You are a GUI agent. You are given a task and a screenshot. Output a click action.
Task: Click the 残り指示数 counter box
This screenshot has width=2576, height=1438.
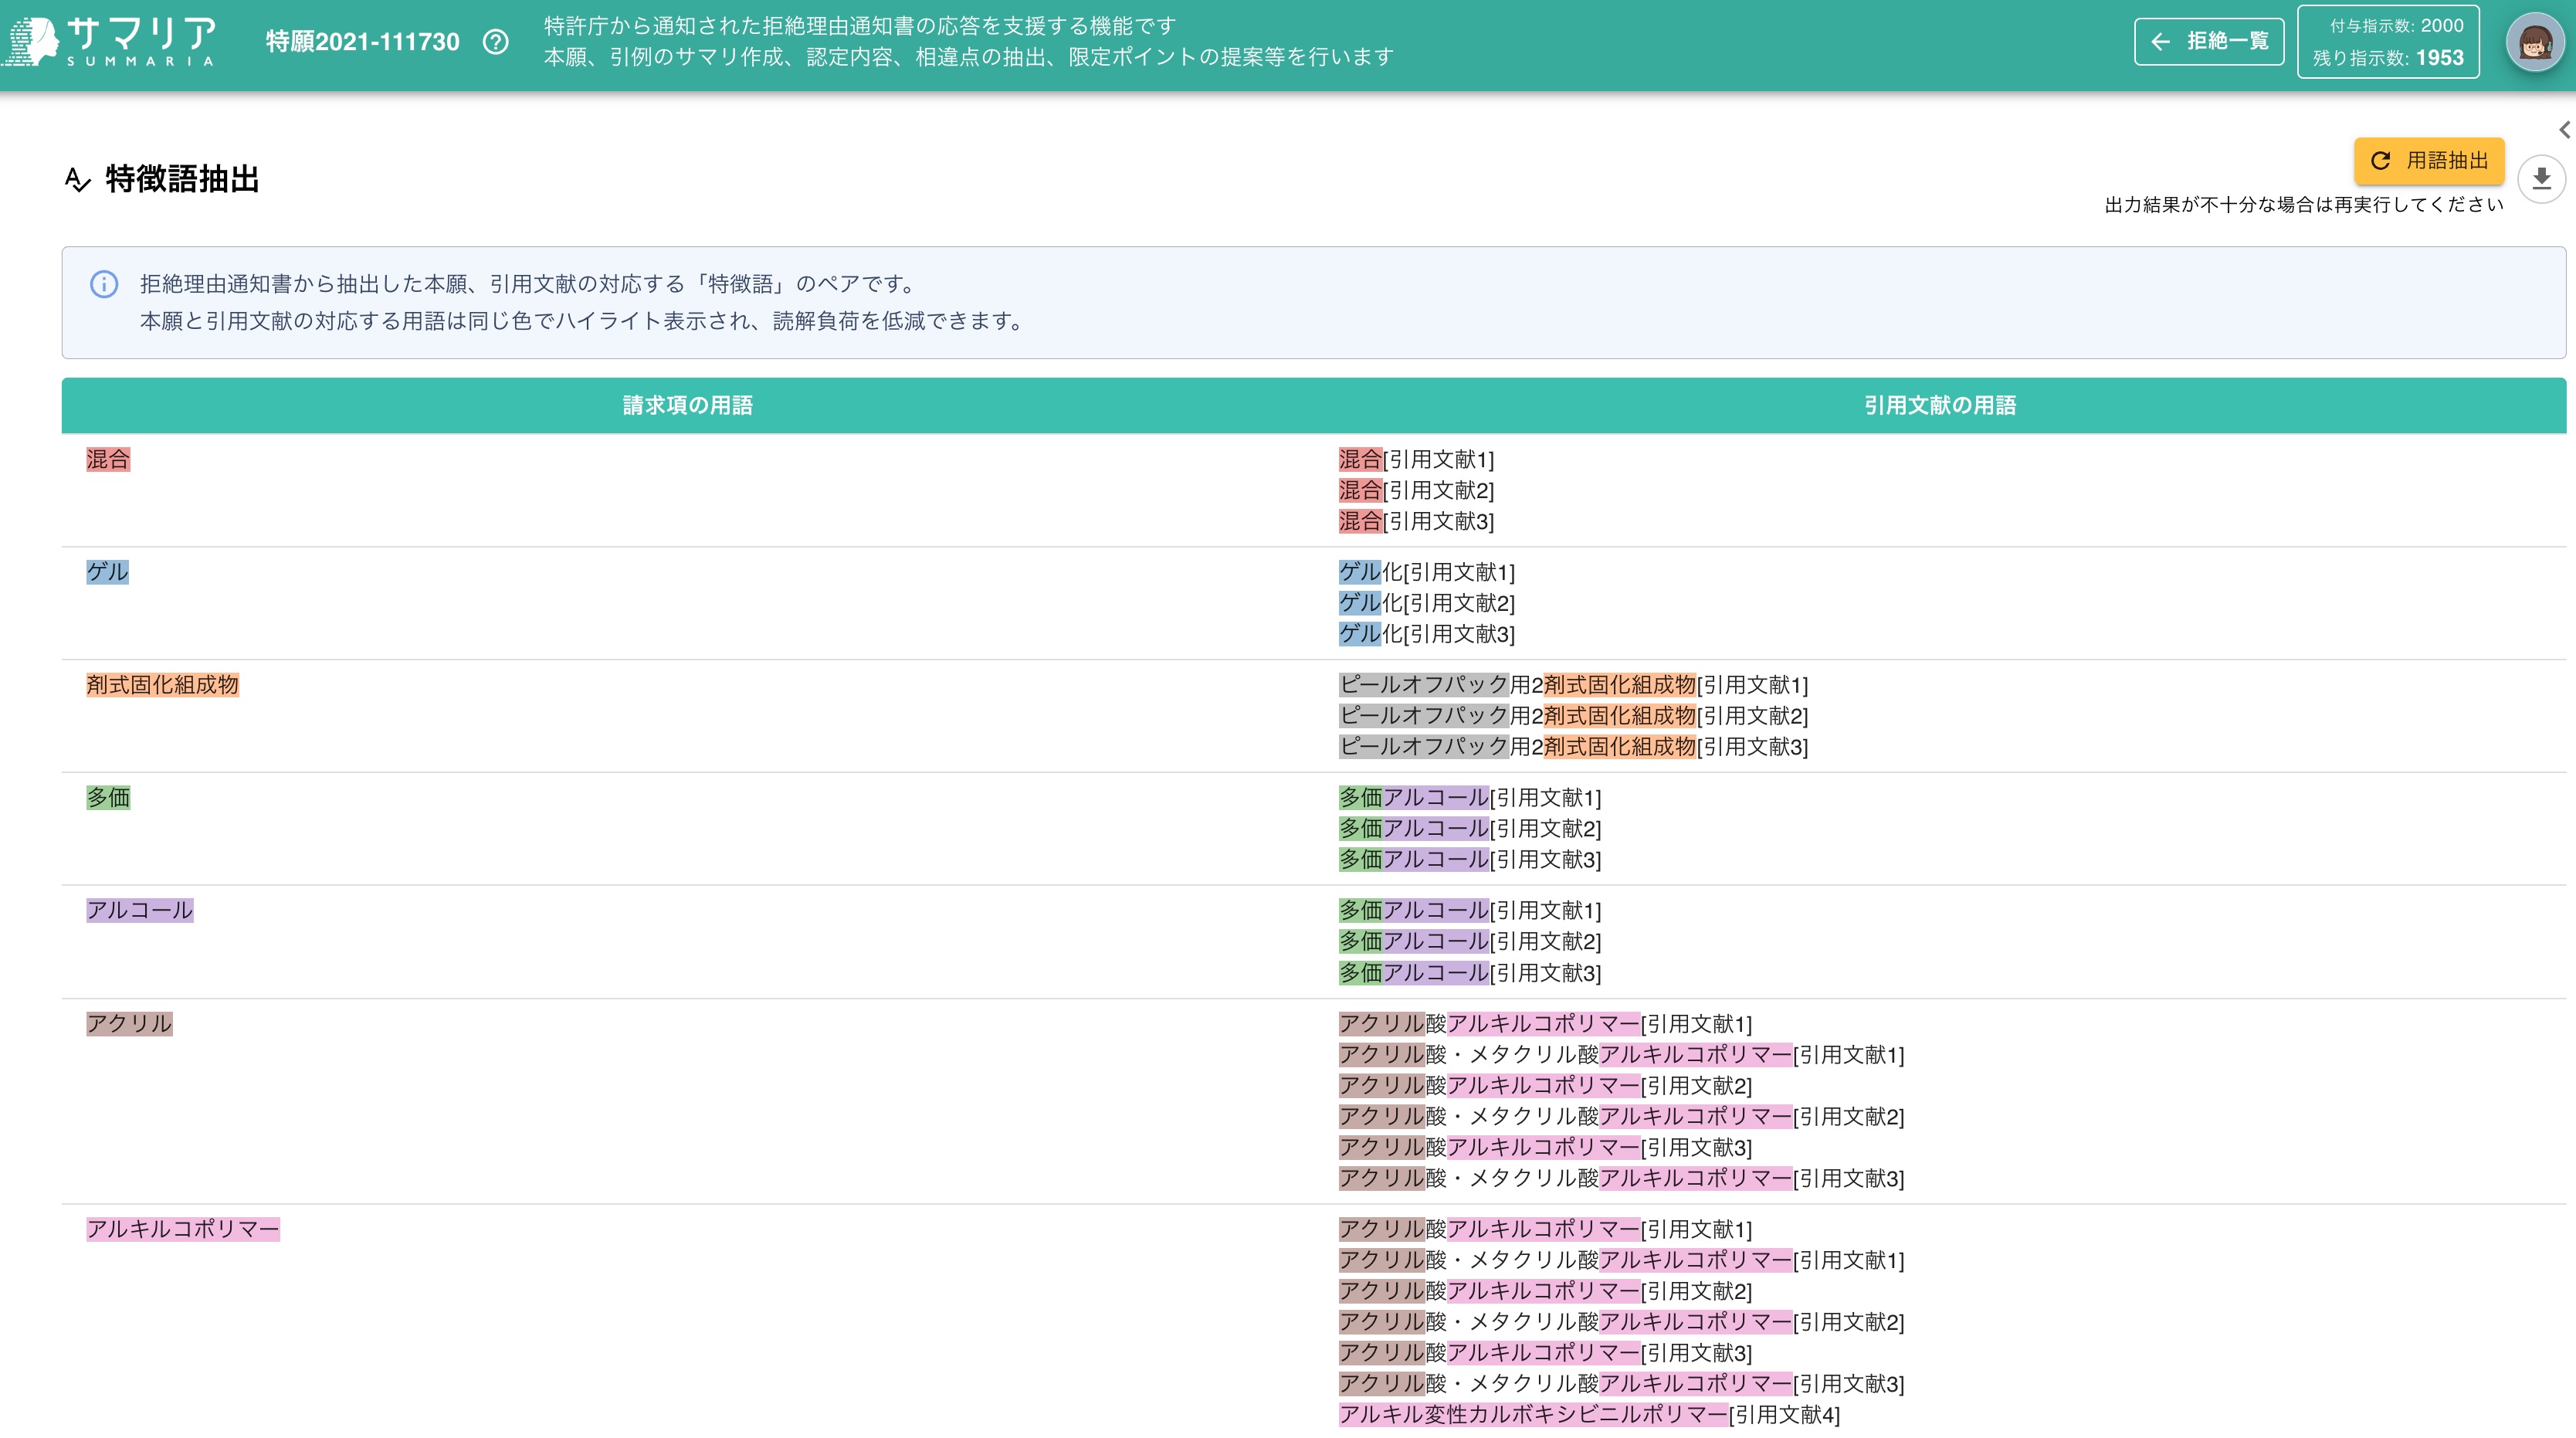click(2387, 42)
